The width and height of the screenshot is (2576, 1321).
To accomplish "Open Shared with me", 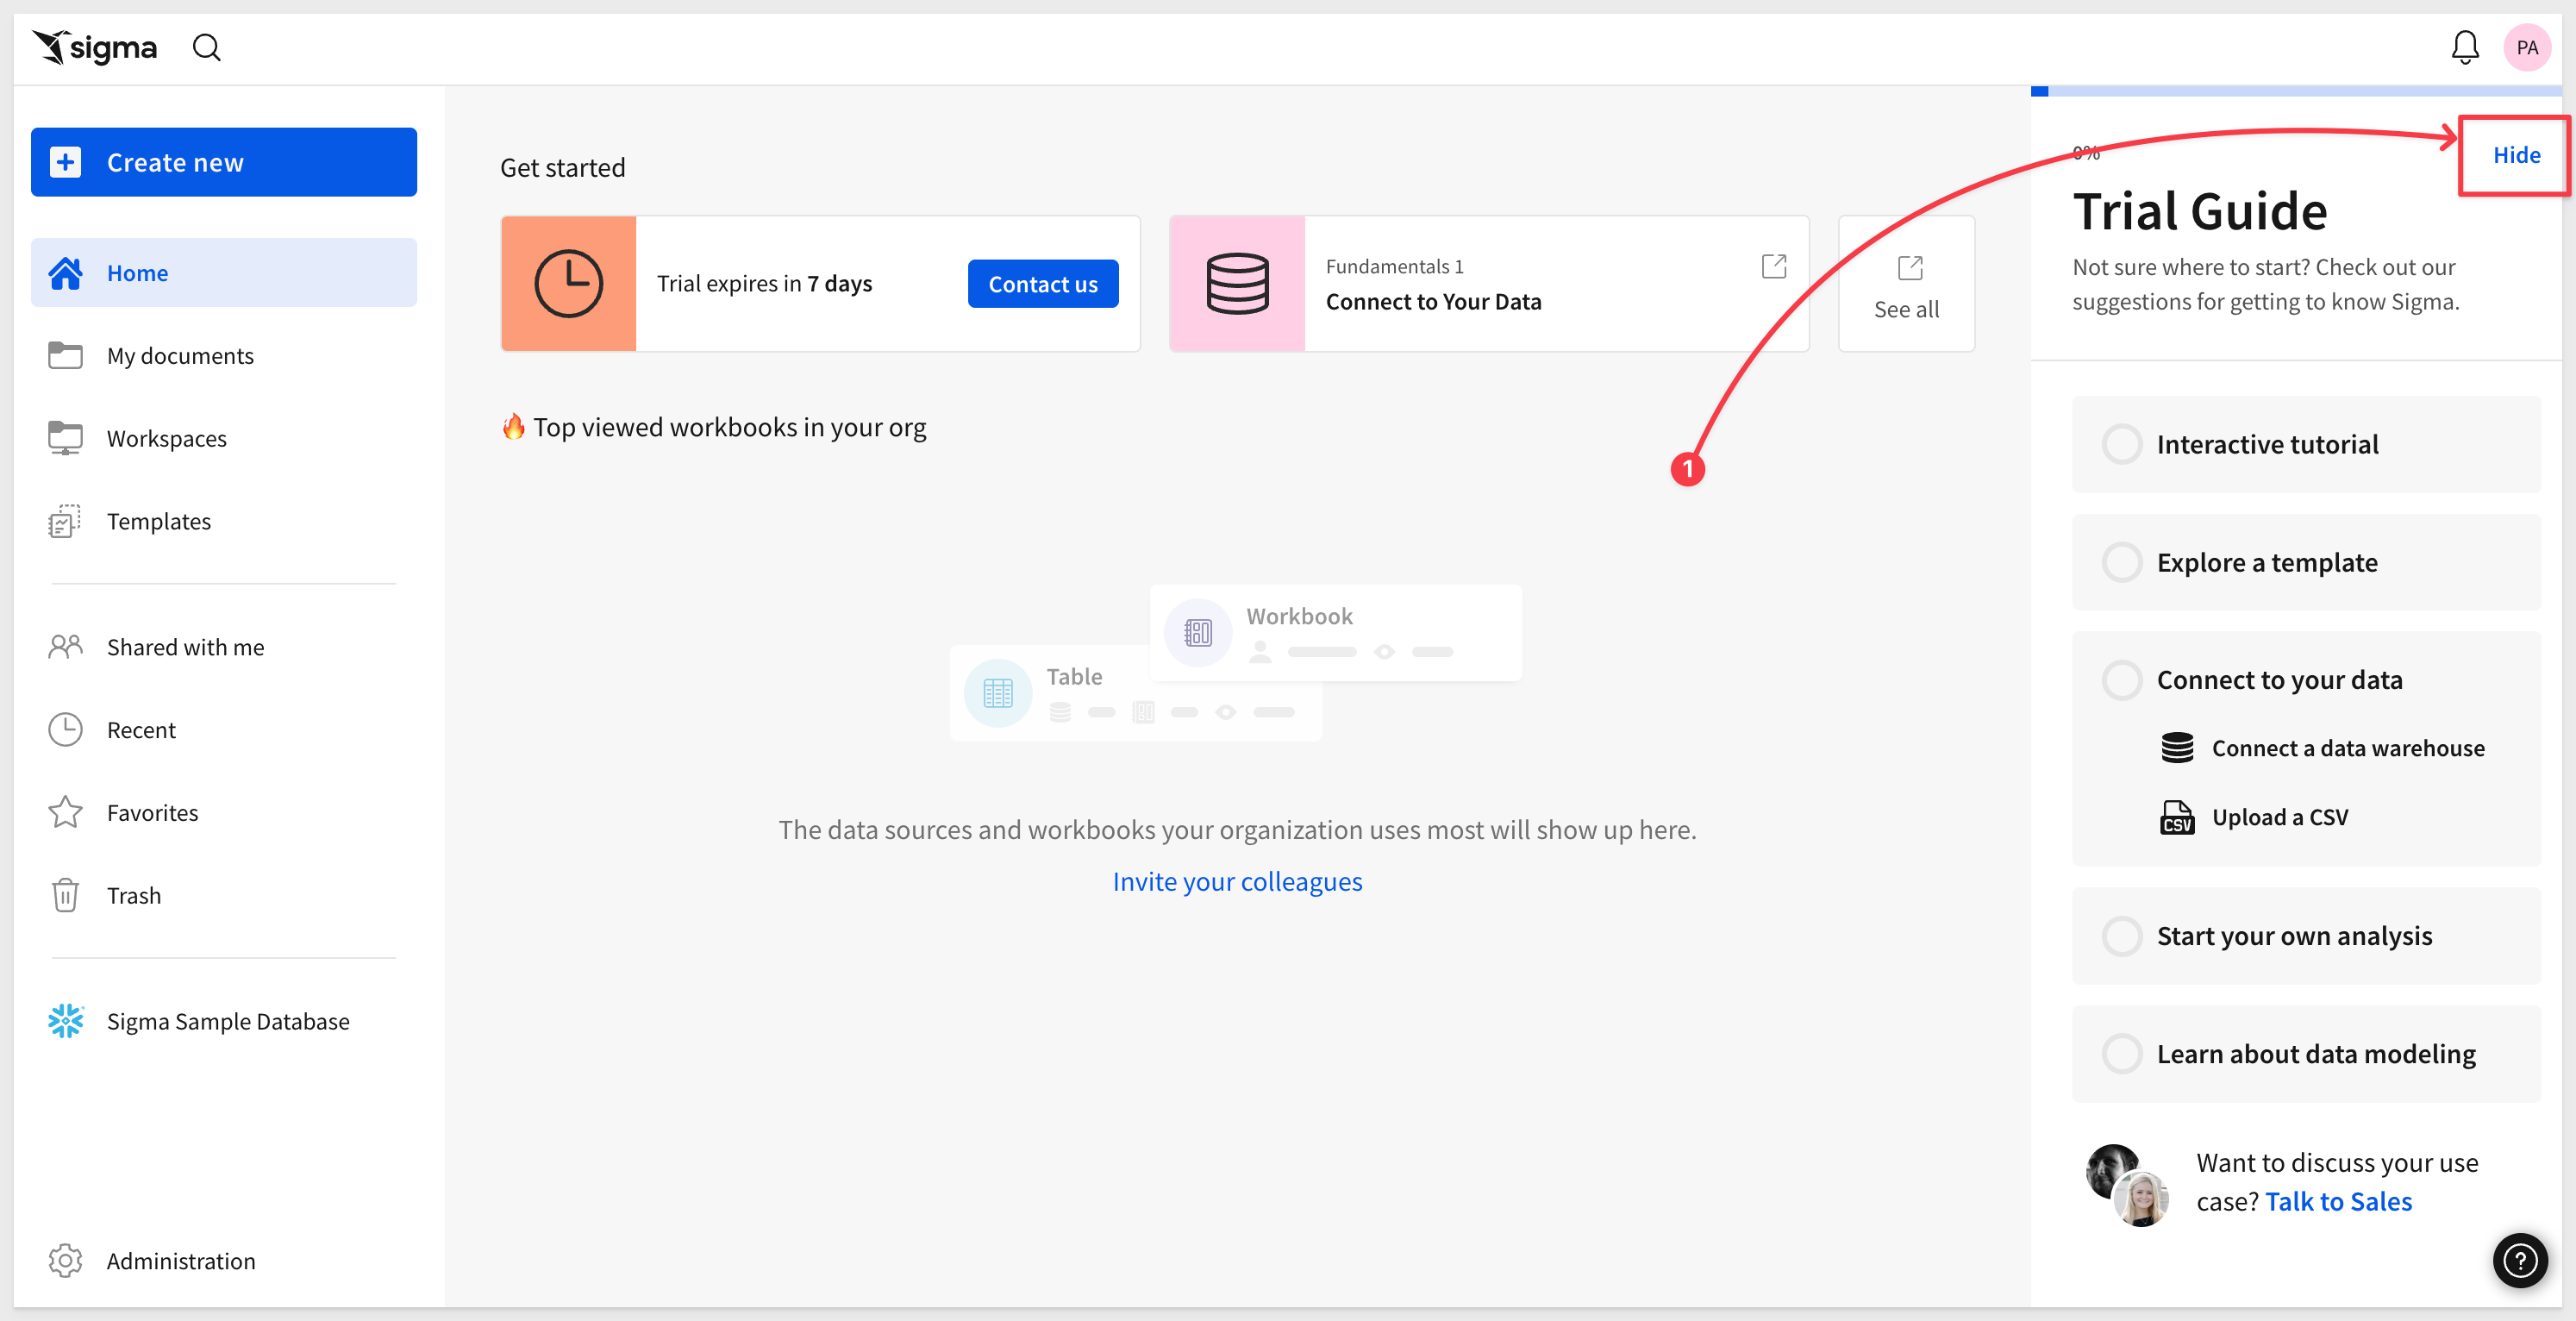I will [x=224, y=647].
